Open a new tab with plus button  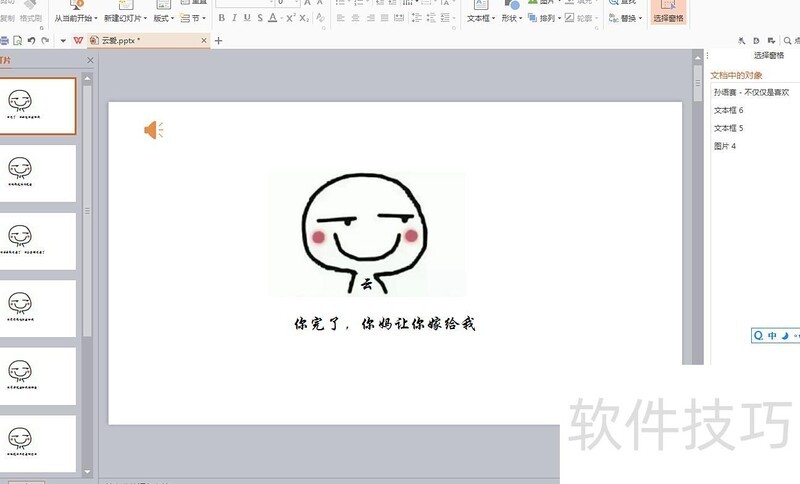[x=219, y=41]
